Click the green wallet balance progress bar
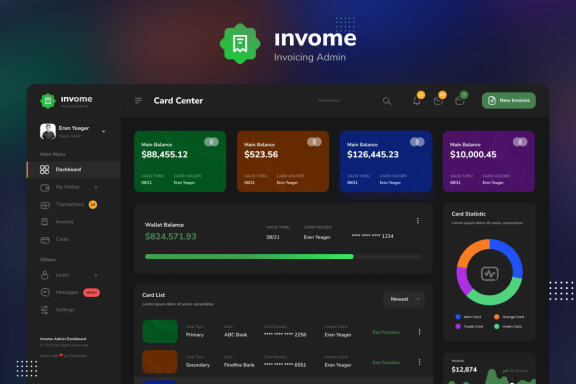Screen dimensions: 576x384 pos(249,256)
